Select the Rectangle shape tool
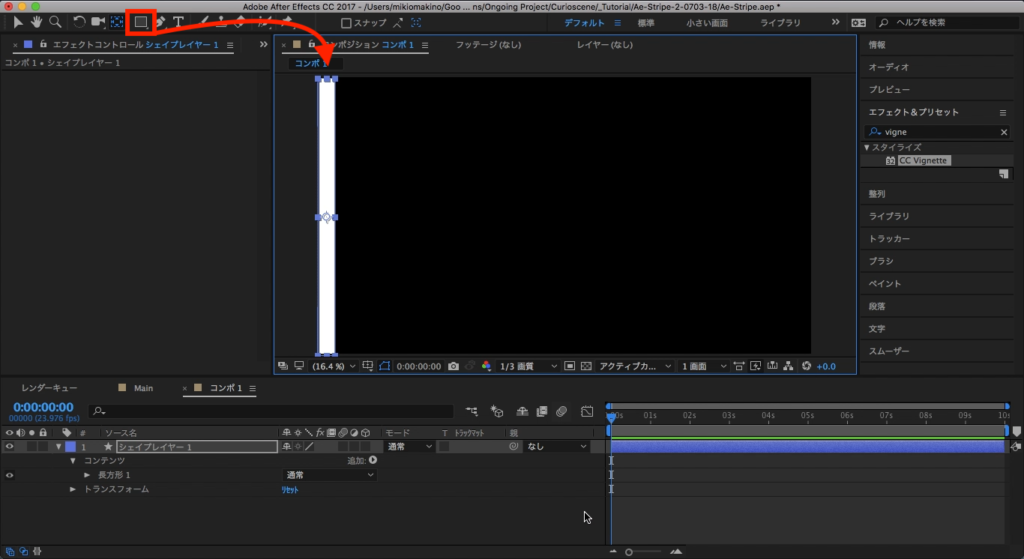Viewport: 1024px width, 559px height. 141,21
